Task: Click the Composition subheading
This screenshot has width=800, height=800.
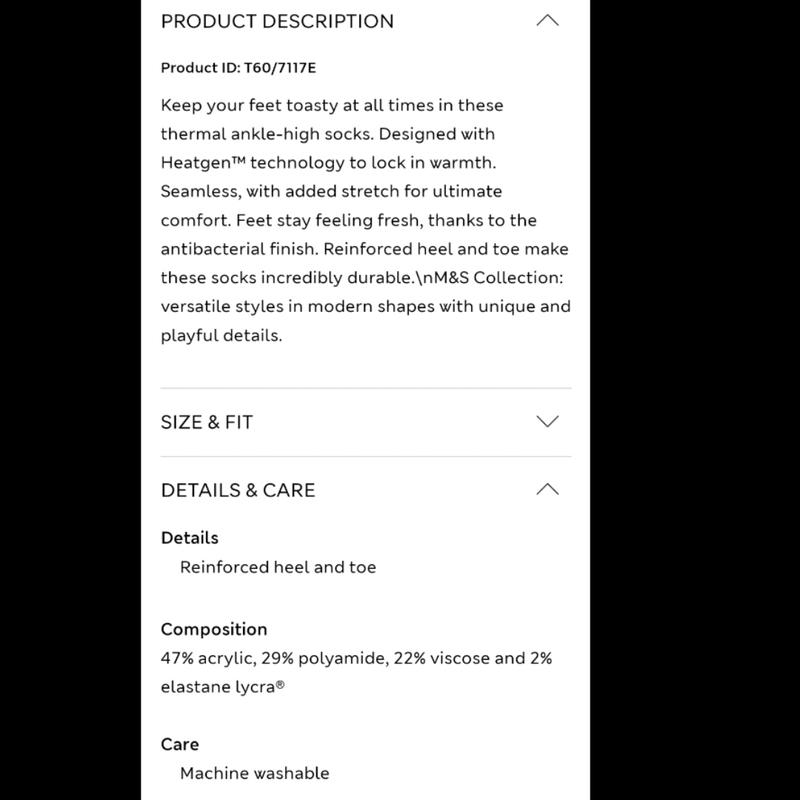Action: [214, 629]
